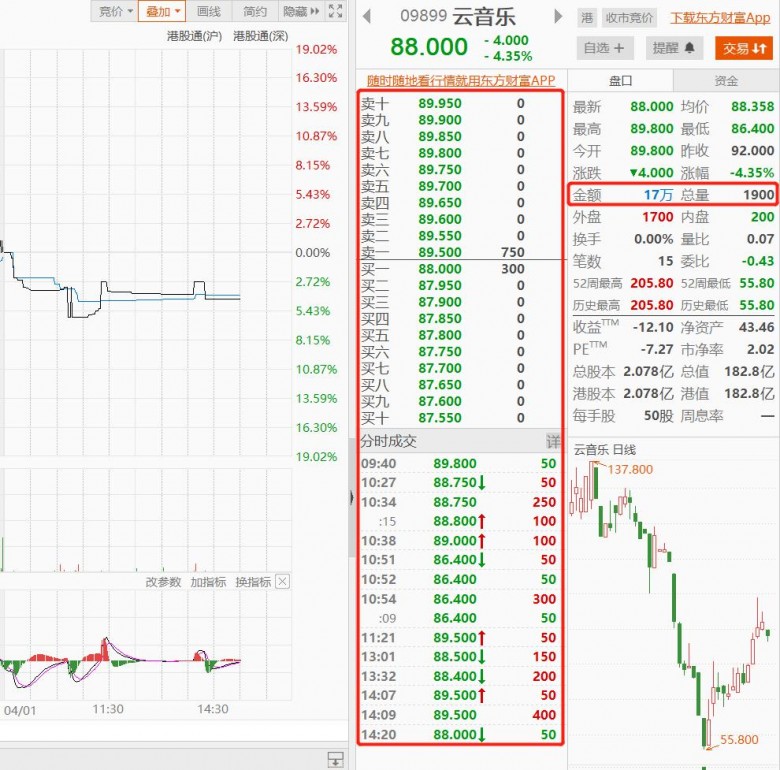
Task: Open 随时随地看行情 APP promo link
Action: pos(461,81)
